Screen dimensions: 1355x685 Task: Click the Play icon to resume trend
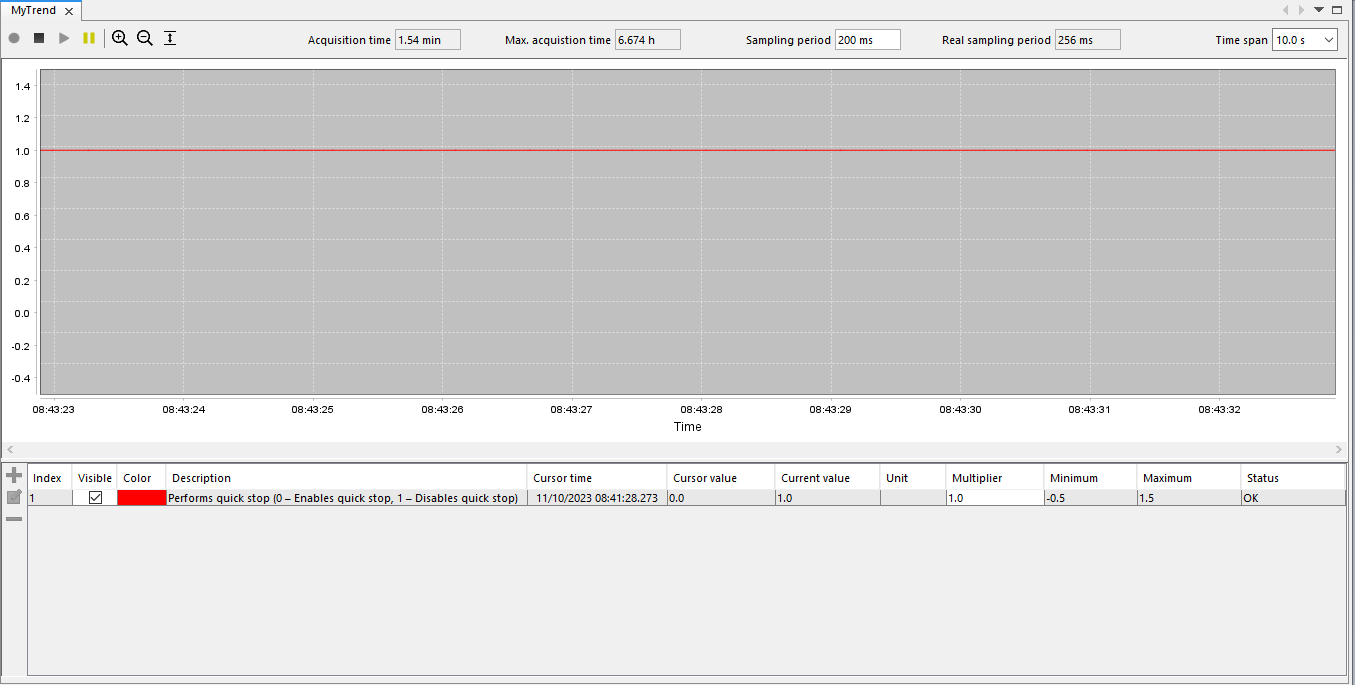pyautogui.click(x=64, y=38)
